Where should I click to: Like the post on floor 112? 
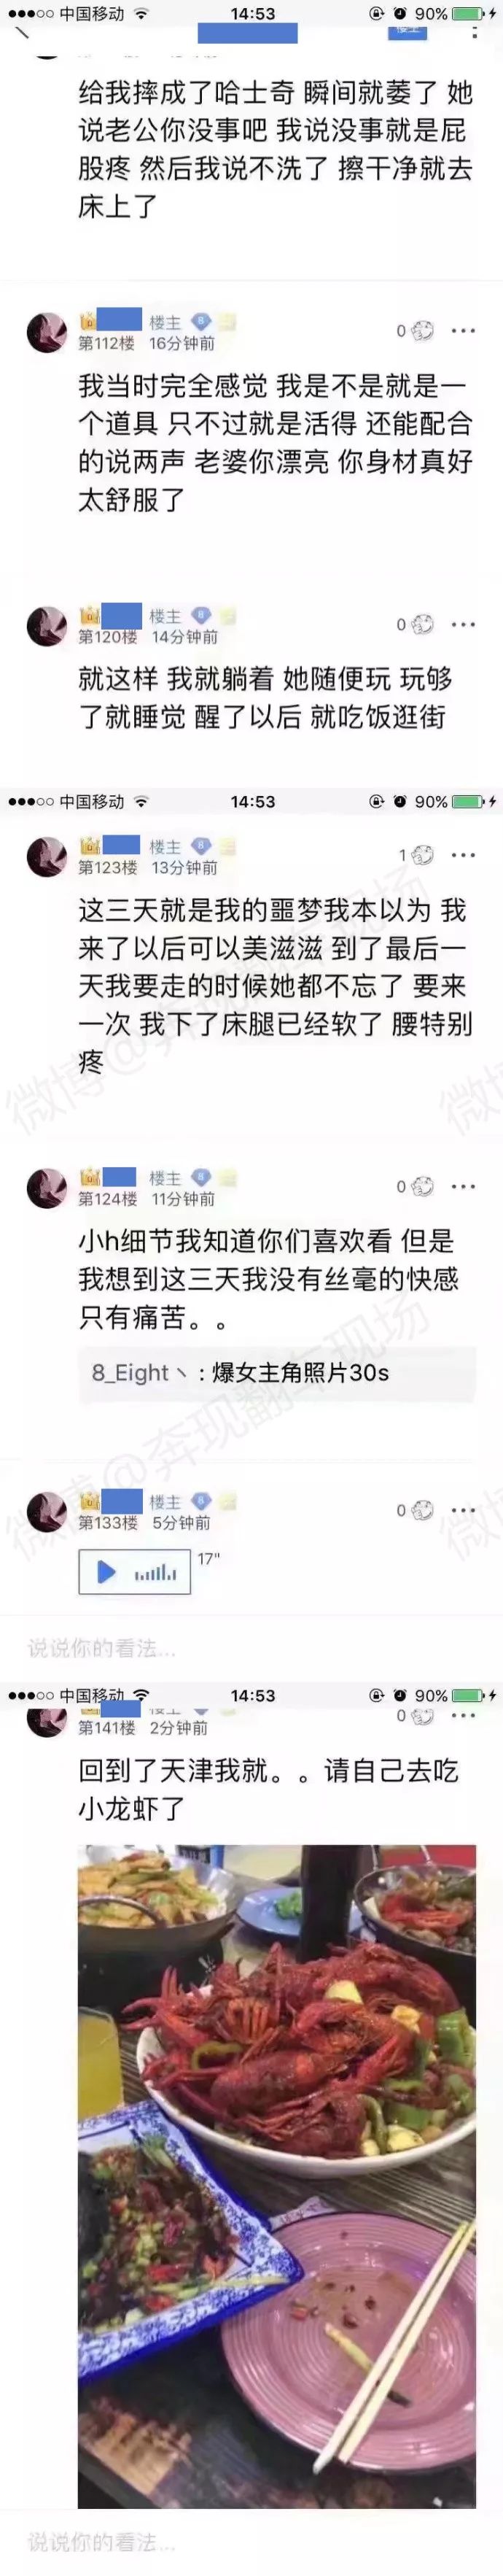pyautogui.click(x=423, y=331)
